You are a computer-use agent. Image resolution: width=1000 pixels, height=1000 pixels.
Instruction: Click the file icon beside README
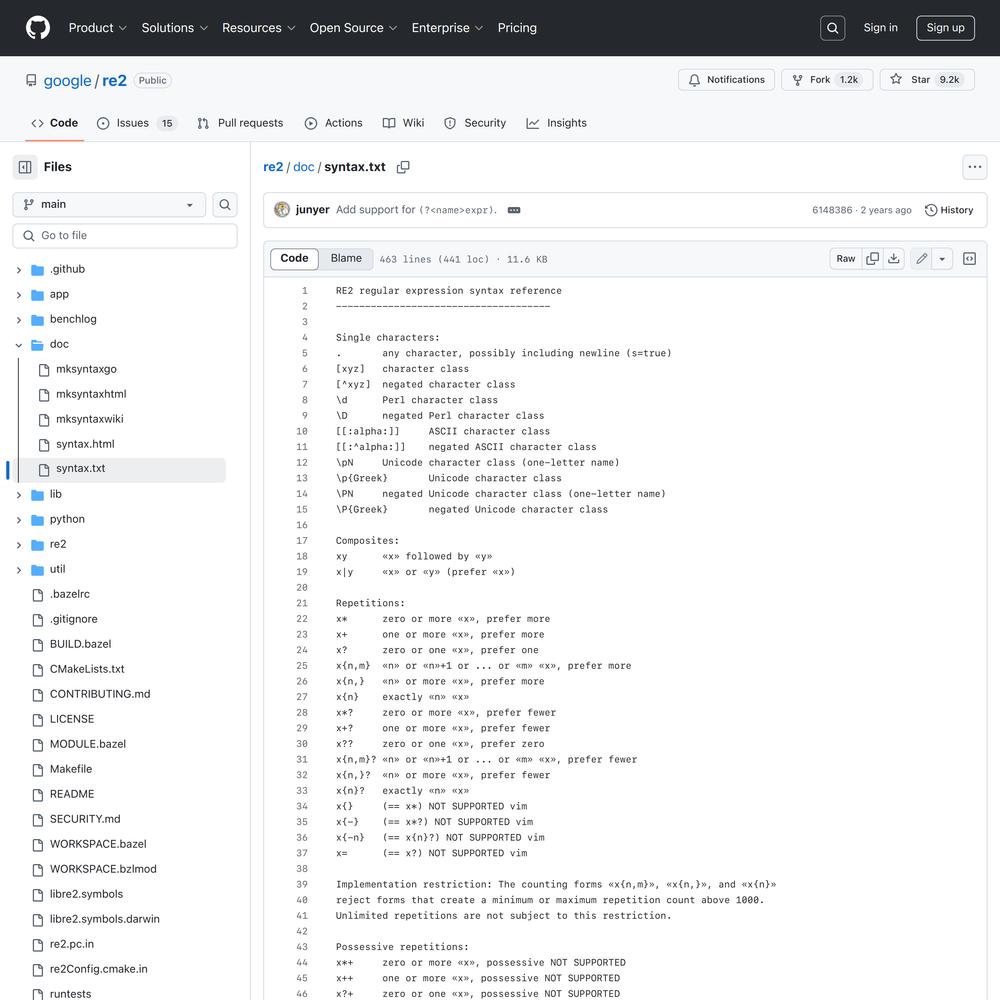[x=38, y=795]
